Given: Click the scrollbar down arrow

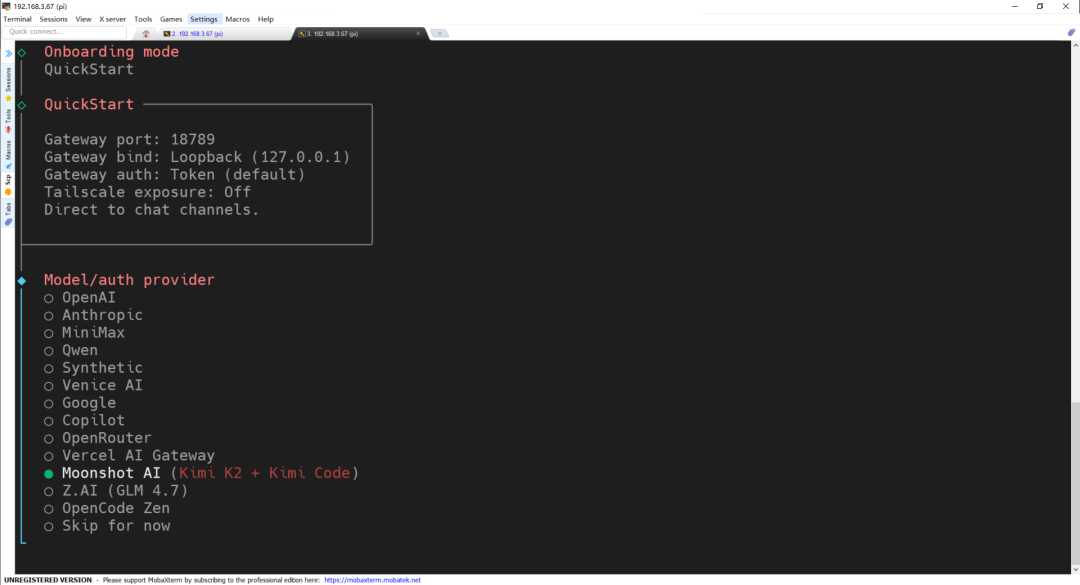Looking at the screenshot, I should [x=1075, y=569].
